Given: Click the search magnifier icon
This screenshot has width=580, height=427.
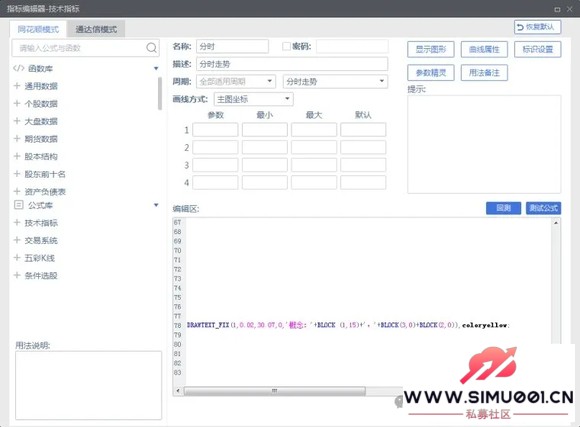Looking at the screenshot, I should (x=151, y=48).
